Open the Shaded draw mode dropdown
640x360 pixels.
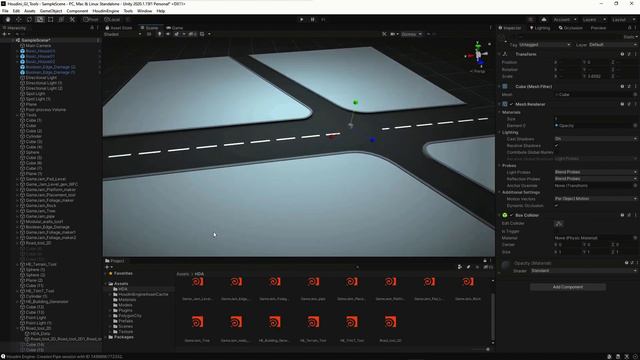tap(122, 34)
